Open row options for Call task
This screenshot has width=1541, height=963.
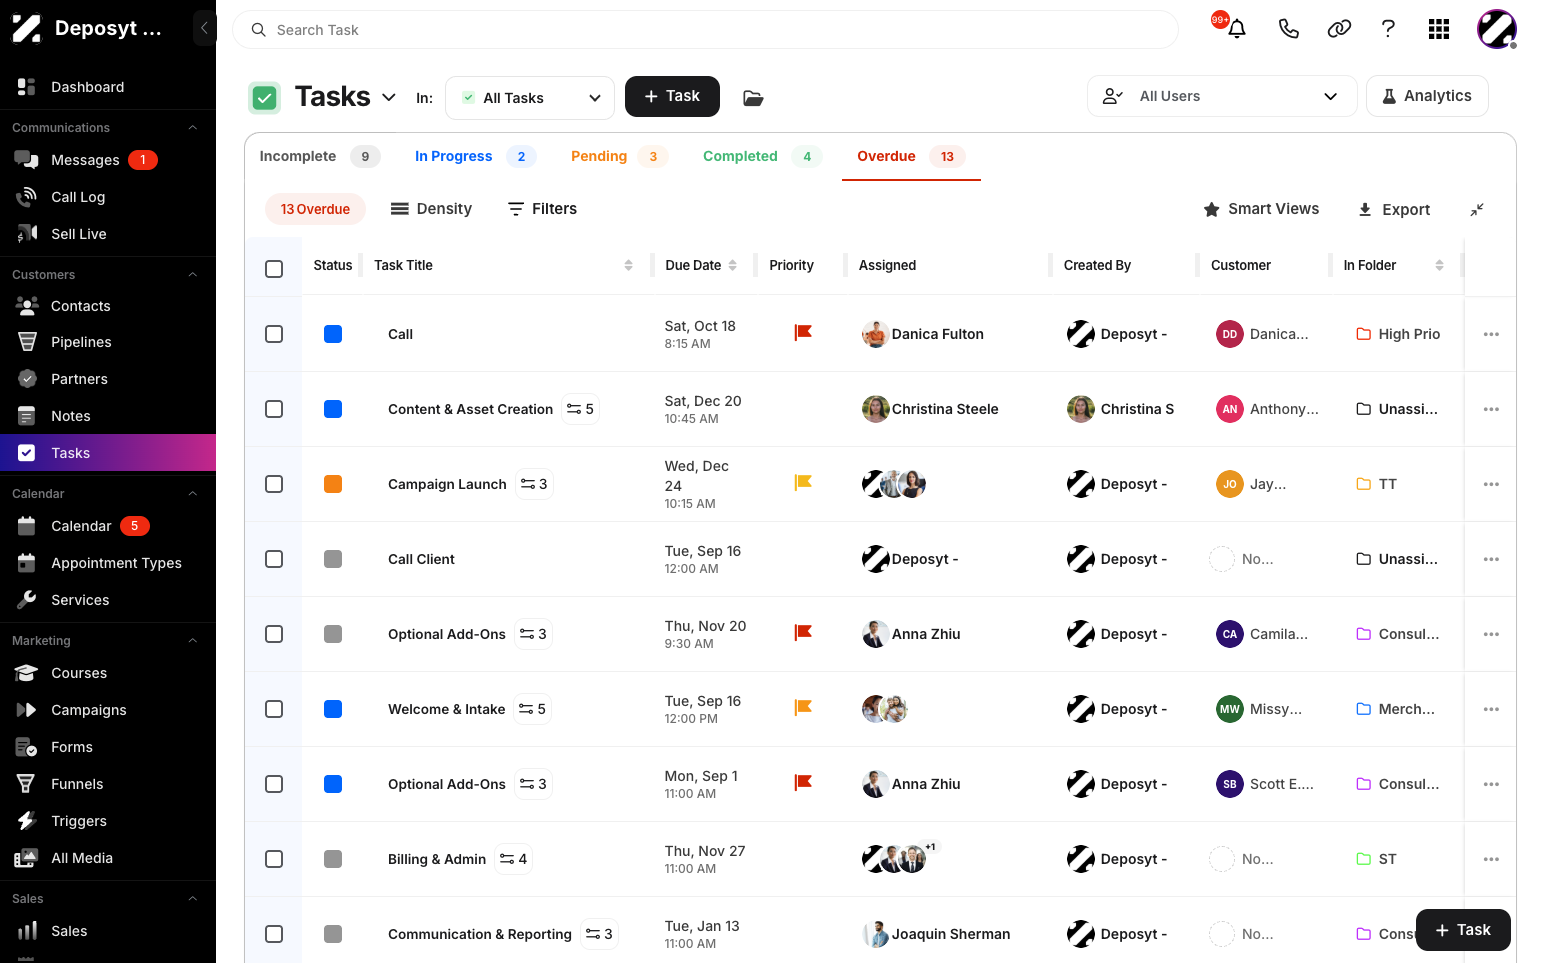click(1491, 334)
